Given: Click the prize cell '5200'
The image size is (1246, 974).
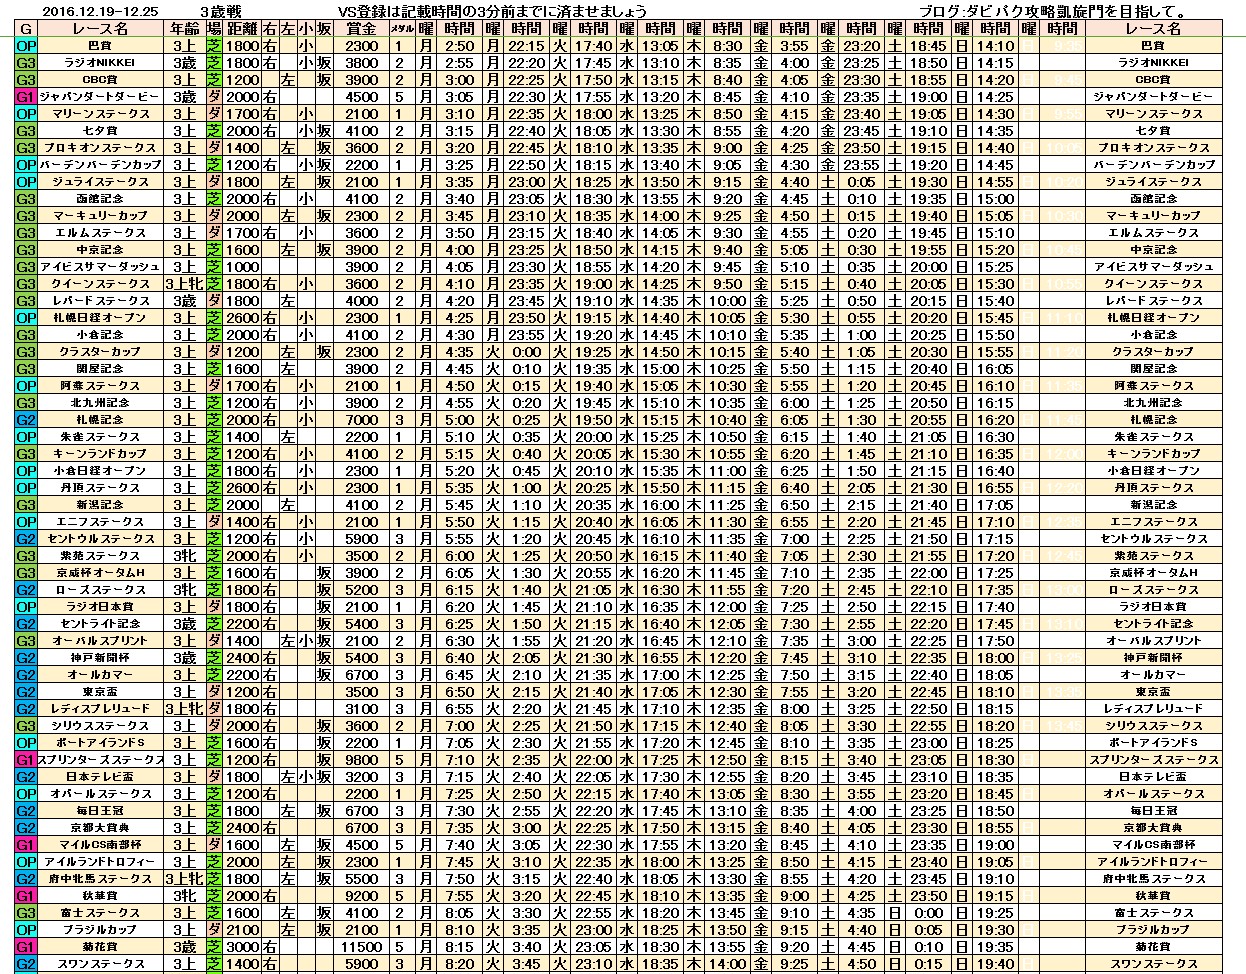Looking at the screenshot, I should (x=361, y=590).
